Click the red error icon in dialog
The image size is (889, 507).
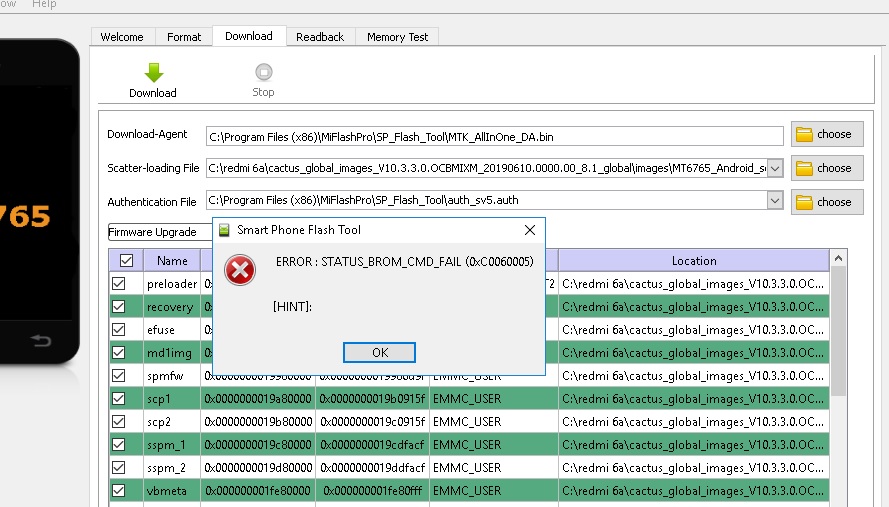point(240,270)
